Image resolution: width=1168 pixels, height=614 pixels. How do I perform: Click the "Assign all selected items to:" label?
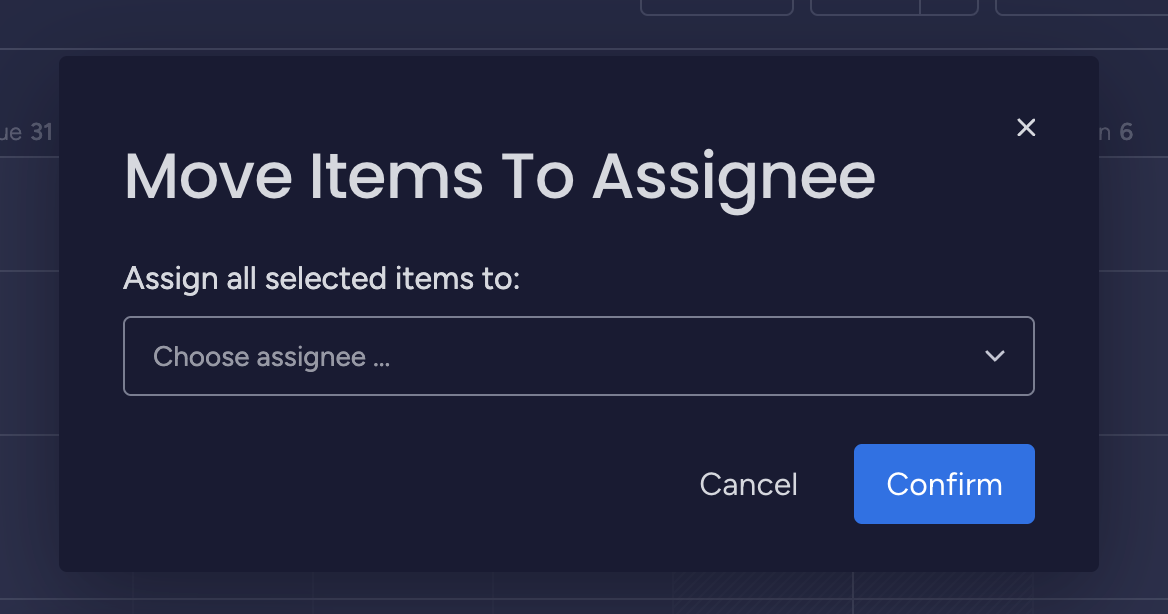click(322, 278)
